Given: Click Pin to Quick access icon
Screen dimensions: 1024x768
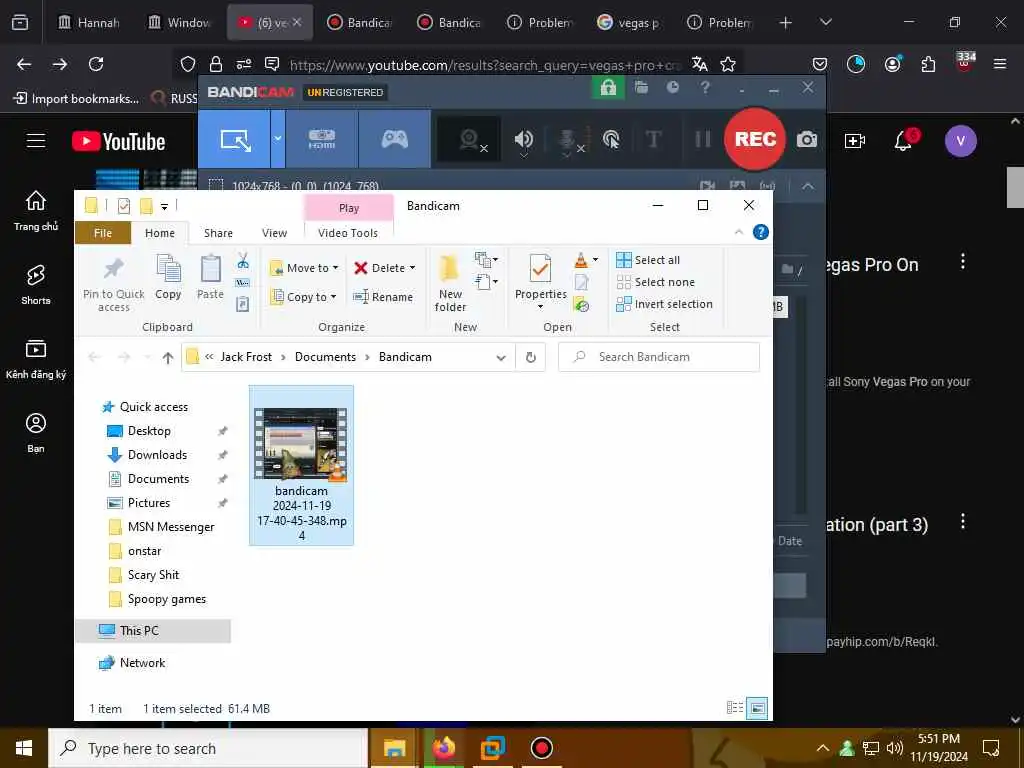Looking at the screenshot, I should (x=114, y=283).
